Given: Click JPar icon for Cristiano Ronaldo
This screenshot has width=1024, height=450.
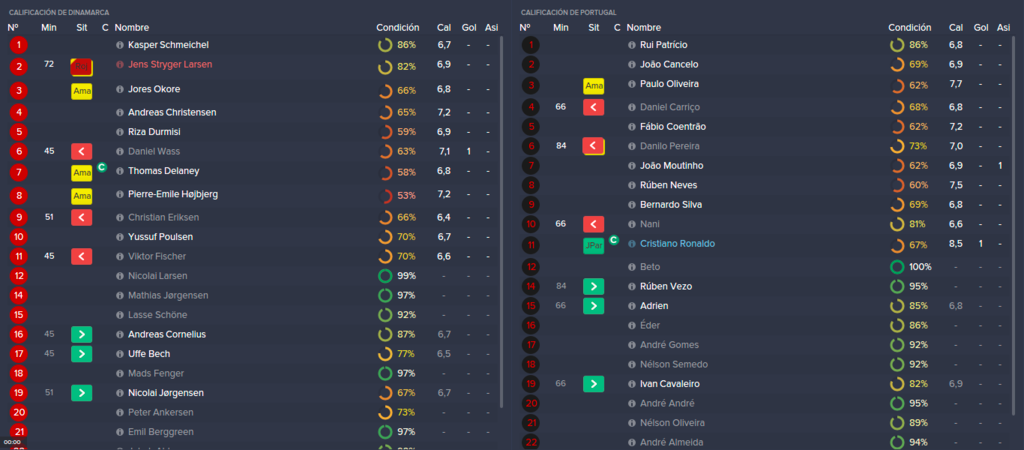Looking at the screenshot, I should pos(594,246).
